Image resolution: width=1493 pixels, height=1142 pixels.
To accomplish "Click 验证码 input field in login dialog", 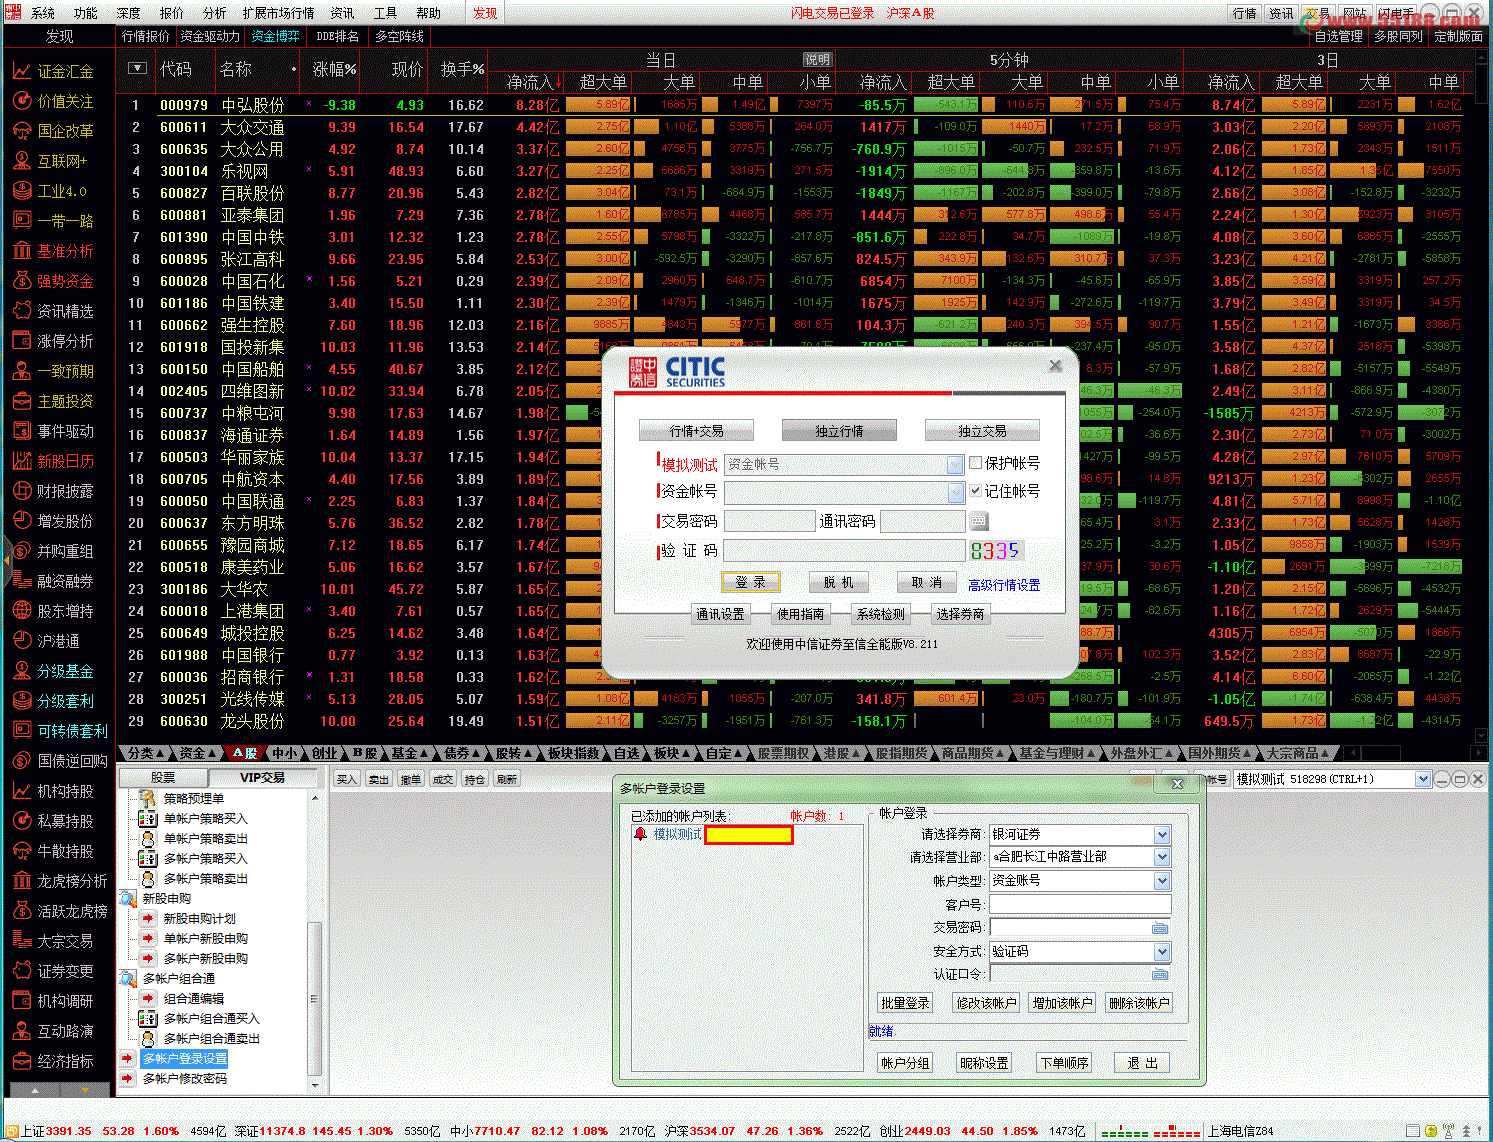I will pos(843,551).
